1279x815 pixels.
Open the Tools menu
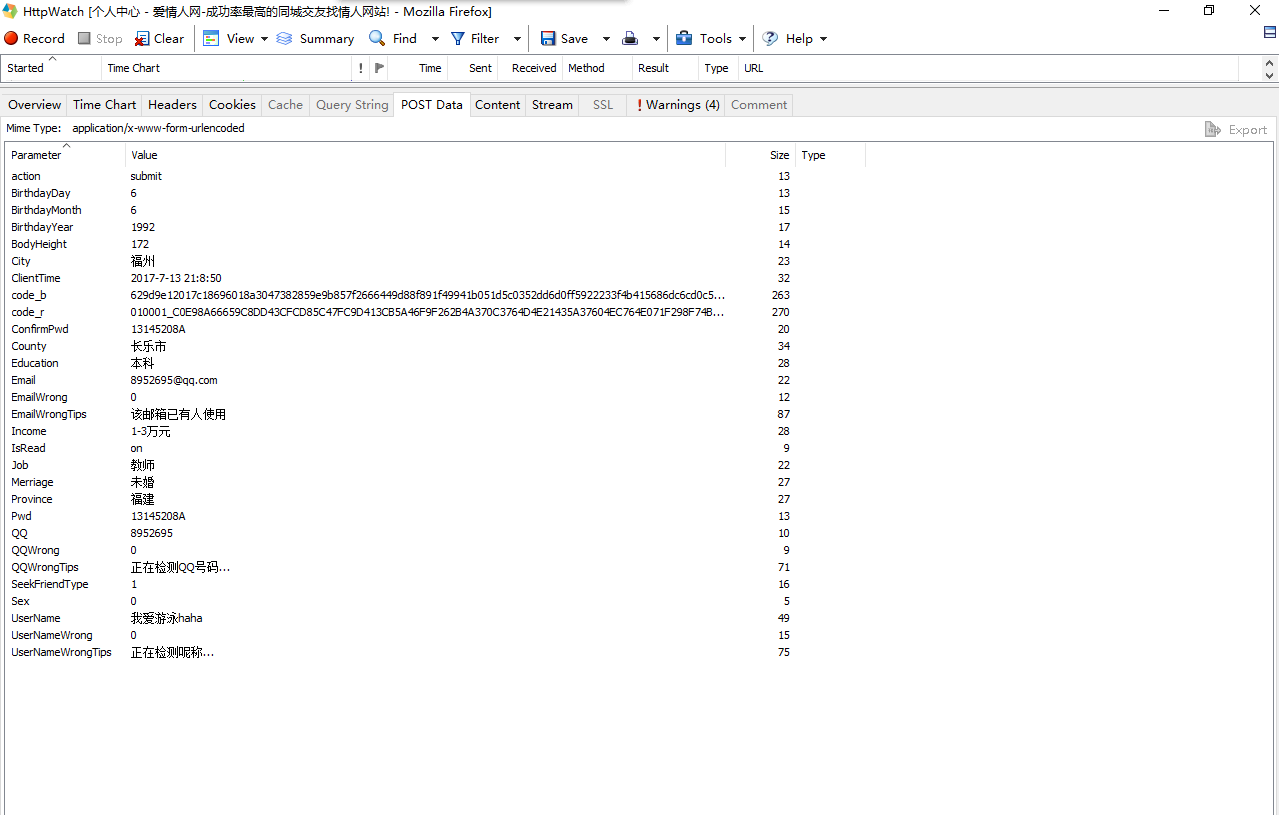(x=711, y=38)
